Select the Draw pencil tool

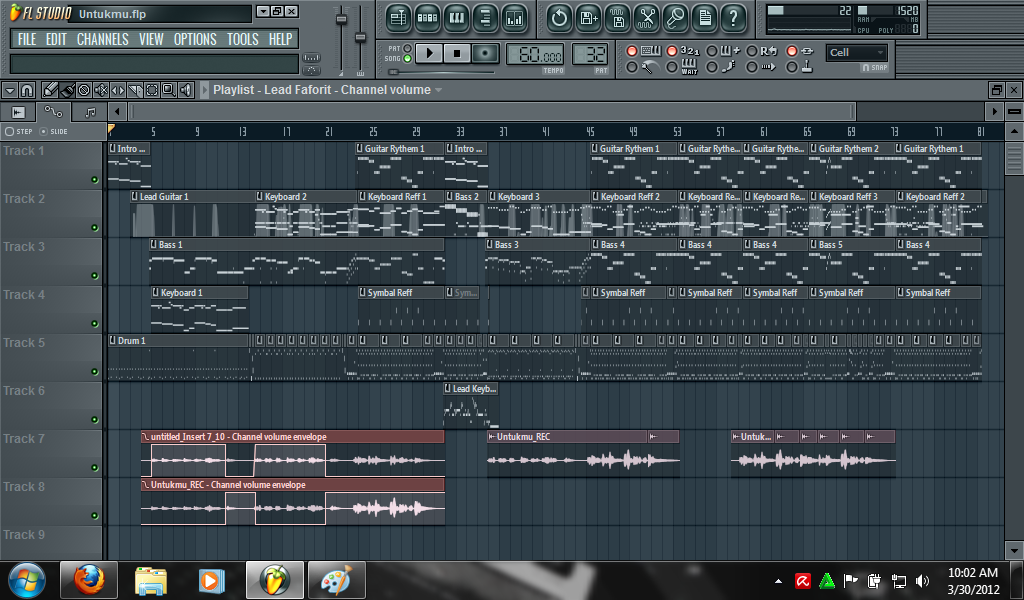(50, 89)
